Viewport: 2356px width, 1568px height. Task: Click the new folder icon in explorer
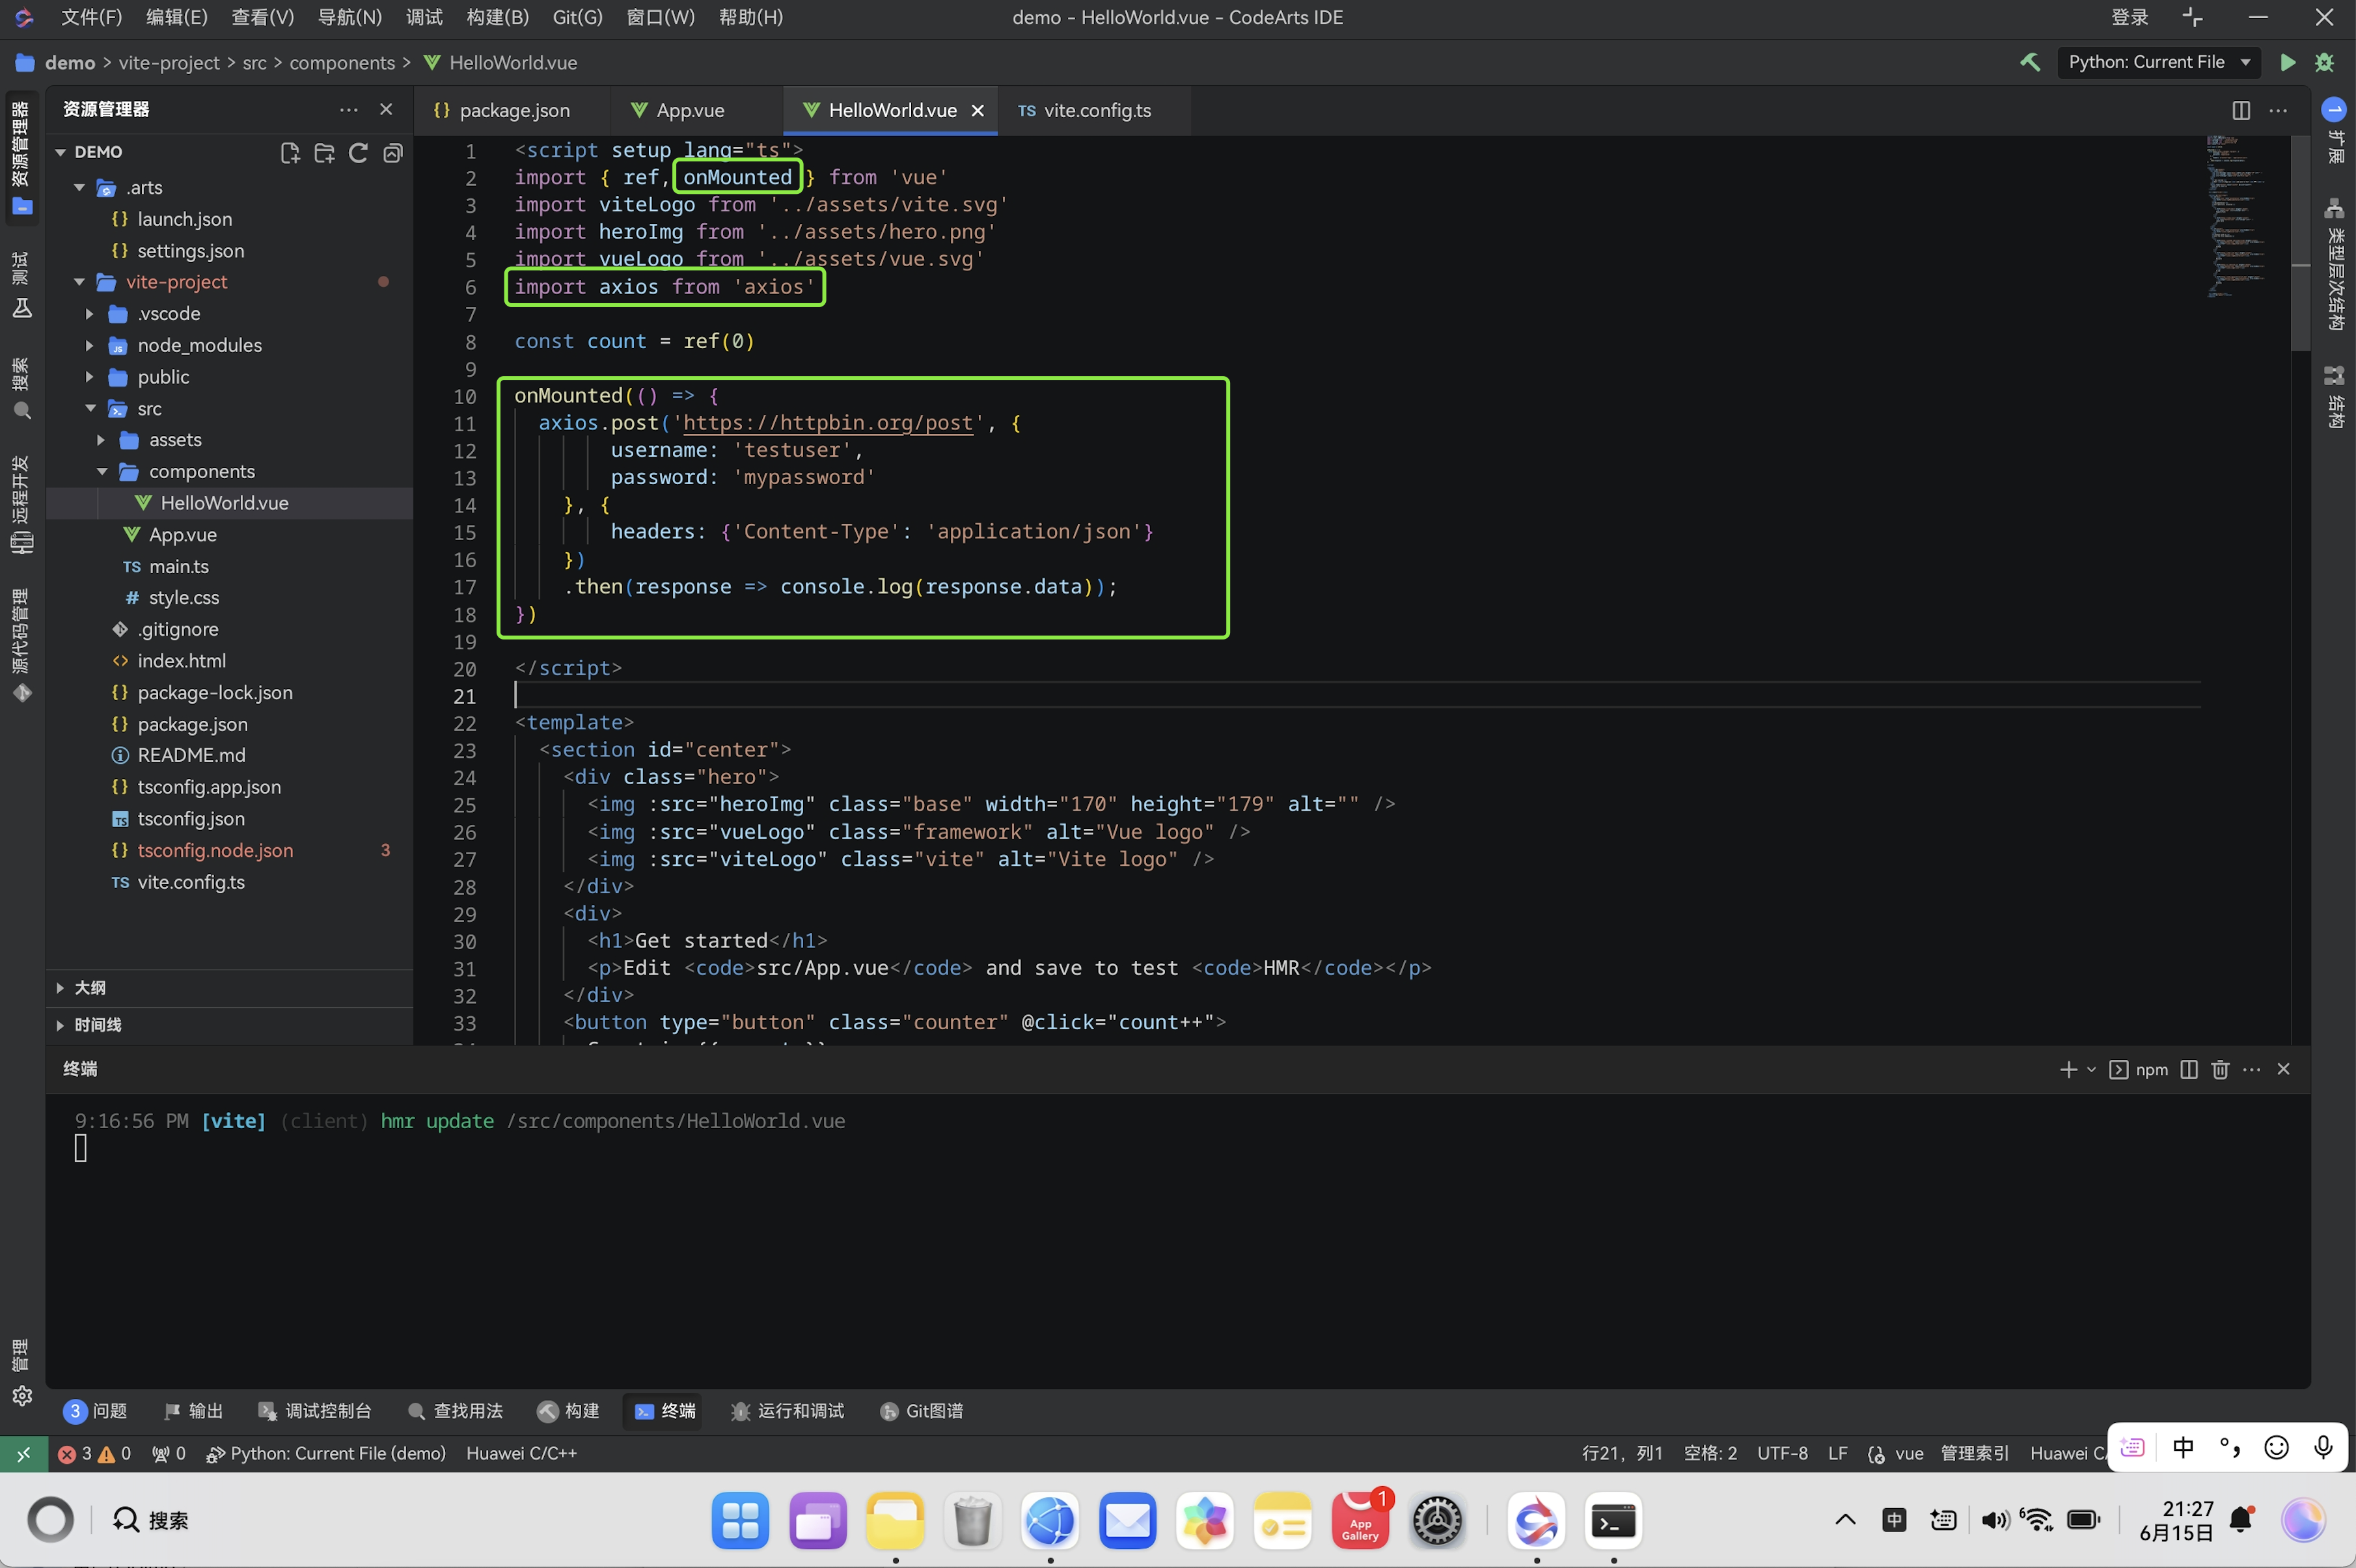click(324, 152)
